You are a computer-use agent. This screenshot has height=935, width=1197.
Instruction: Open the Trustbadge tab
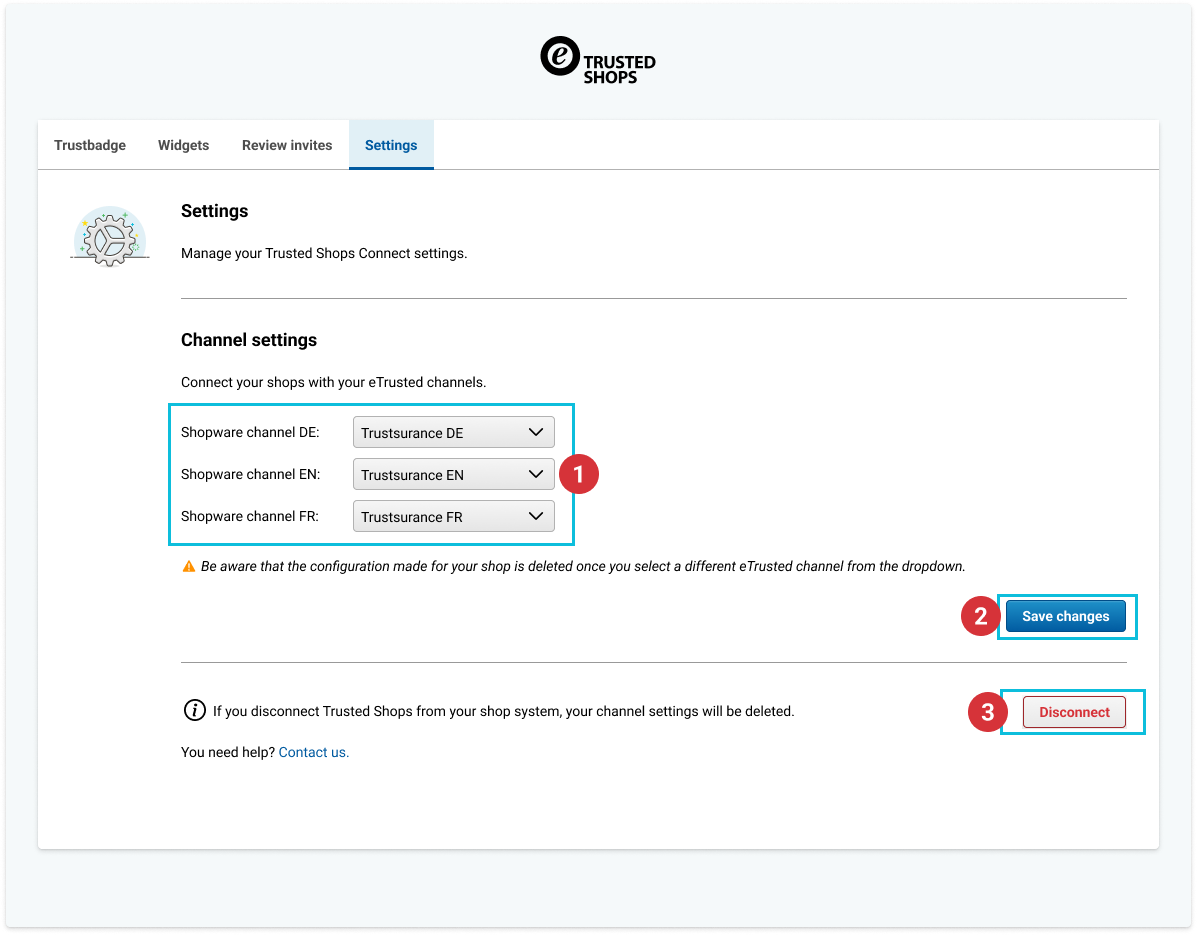(90, 145)
